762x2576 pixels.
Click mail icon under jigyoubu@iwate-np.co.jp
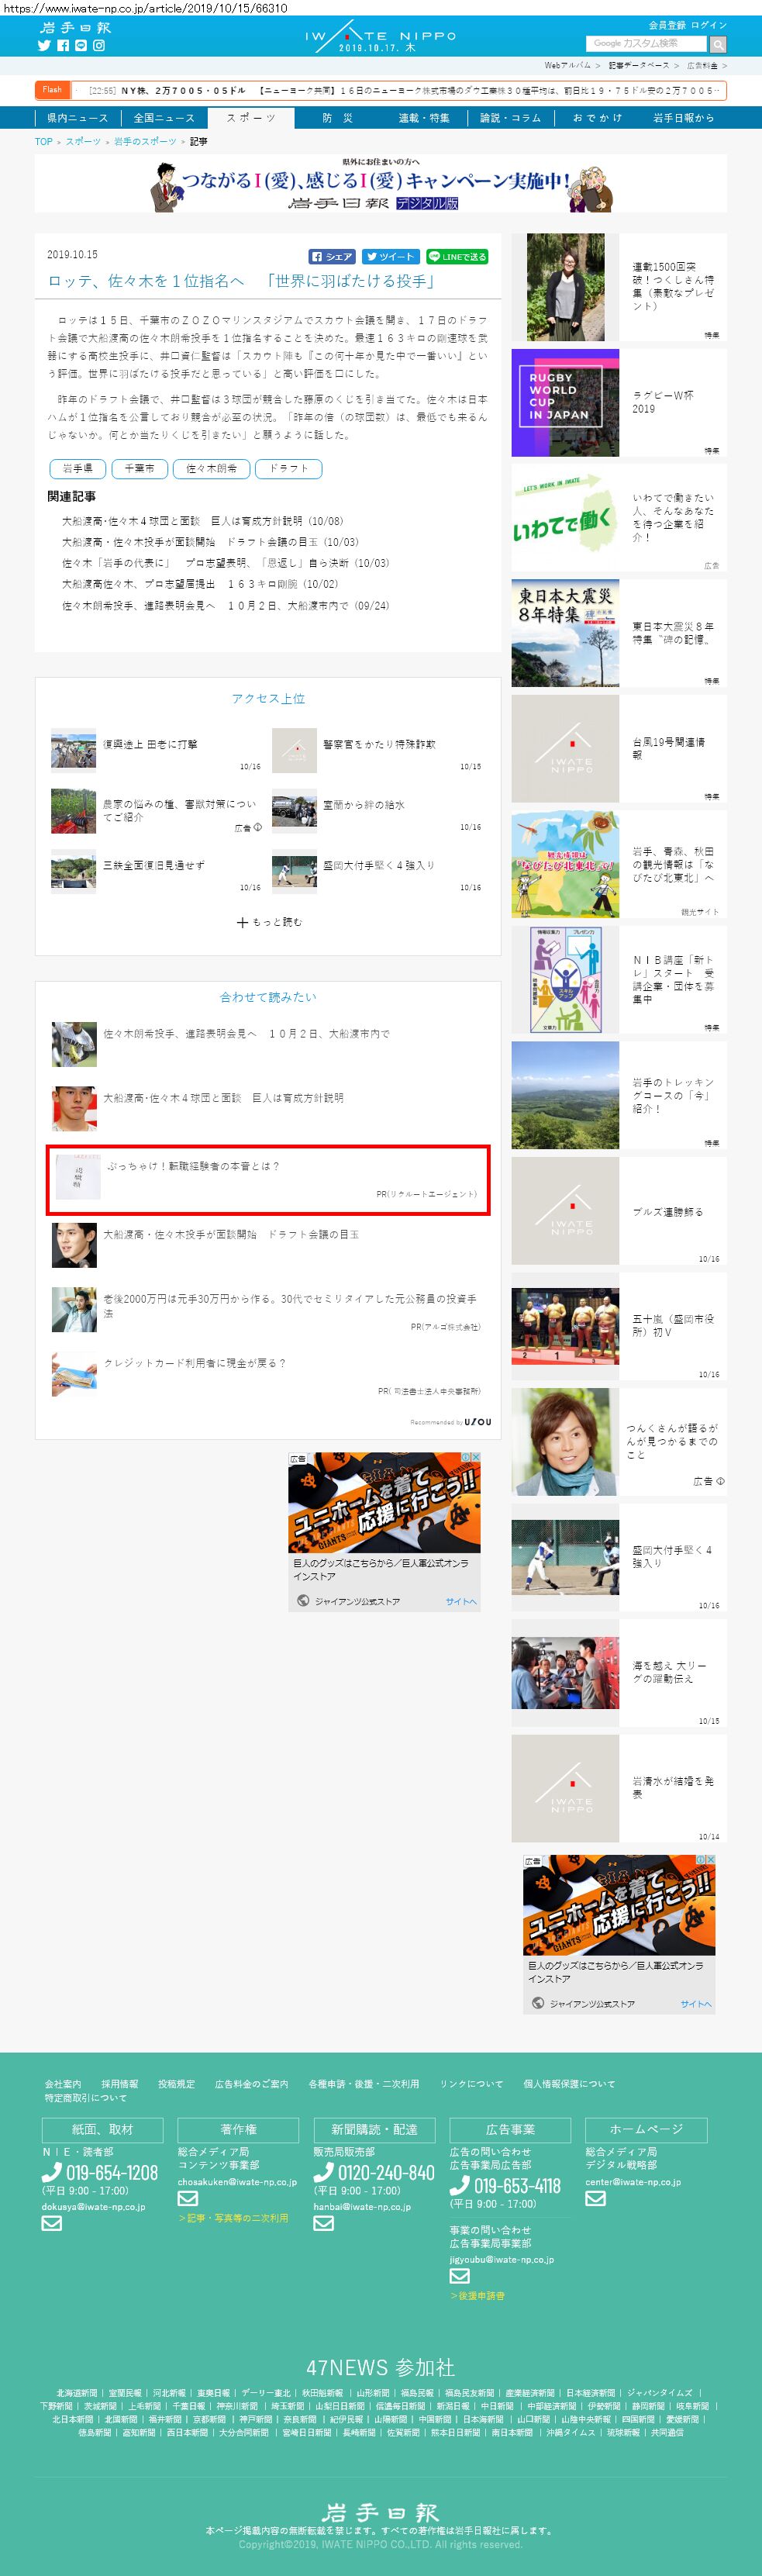pyautogui.click(x=459, y=2276)
